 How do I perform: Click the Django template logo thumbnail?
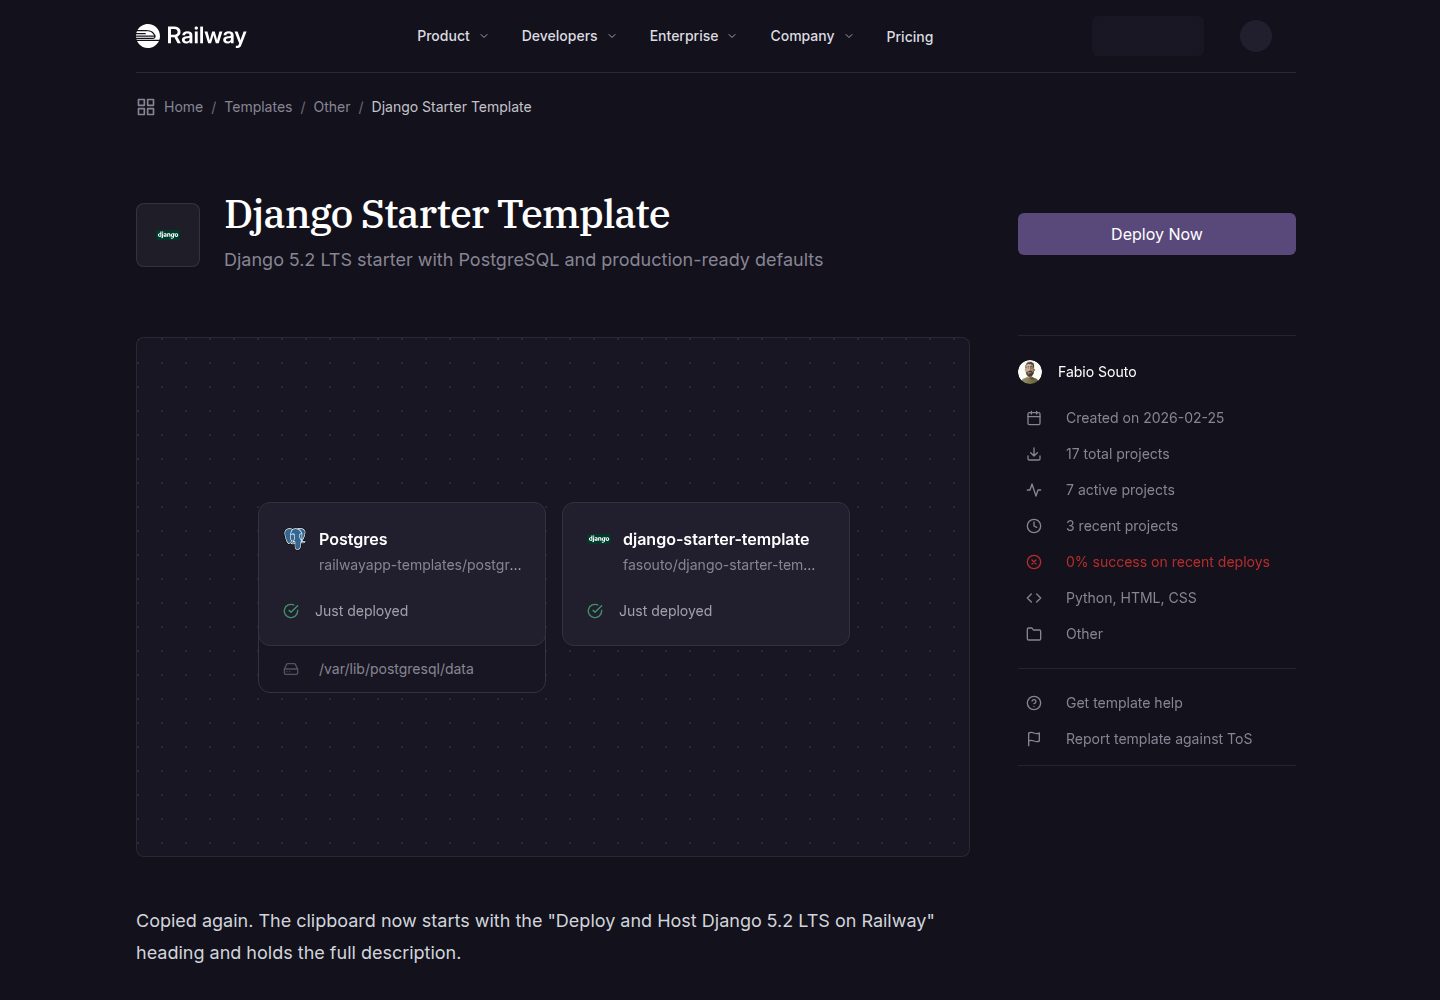(x=168, y=235)
